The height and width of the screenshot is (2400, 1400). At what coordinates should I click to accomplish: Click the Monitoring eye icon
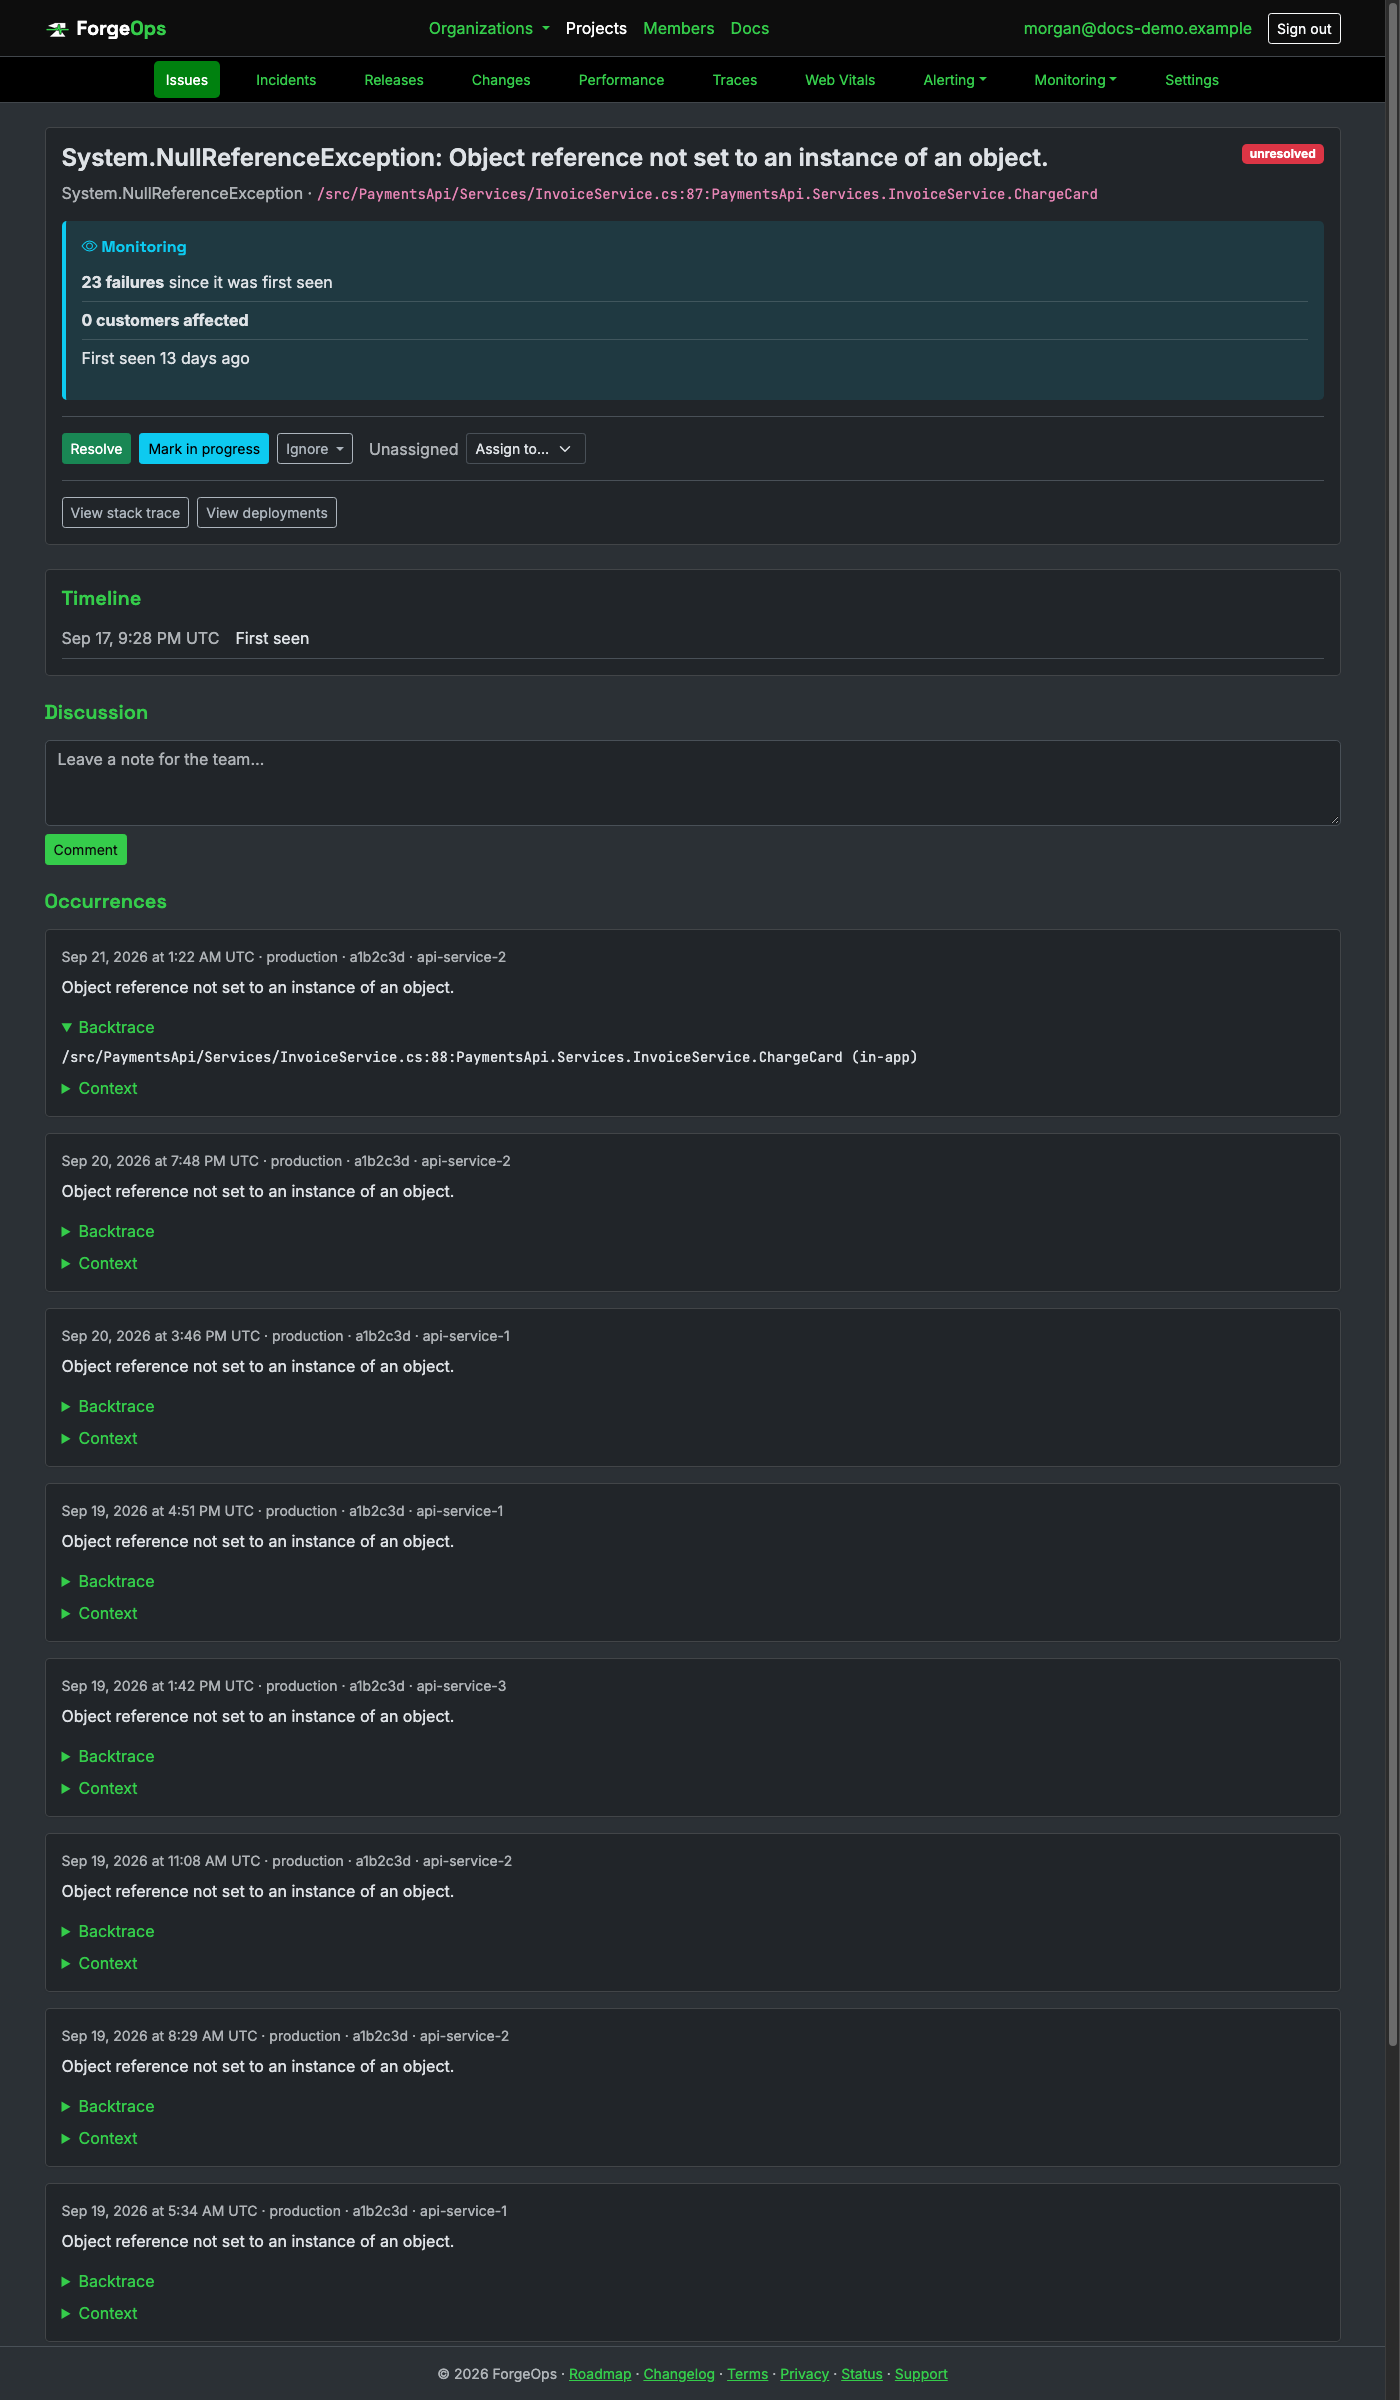pyautogui.click(x=89, y=247)
